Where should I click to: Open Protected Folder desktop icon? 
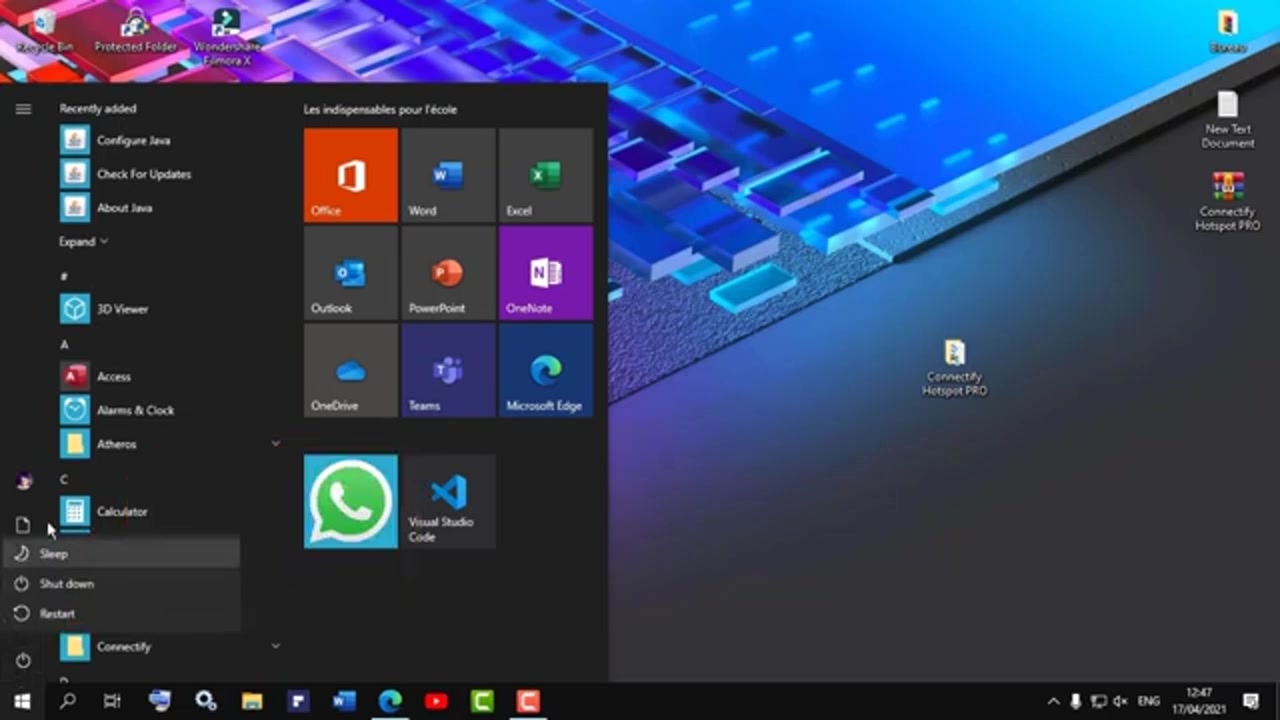[135, 31]
